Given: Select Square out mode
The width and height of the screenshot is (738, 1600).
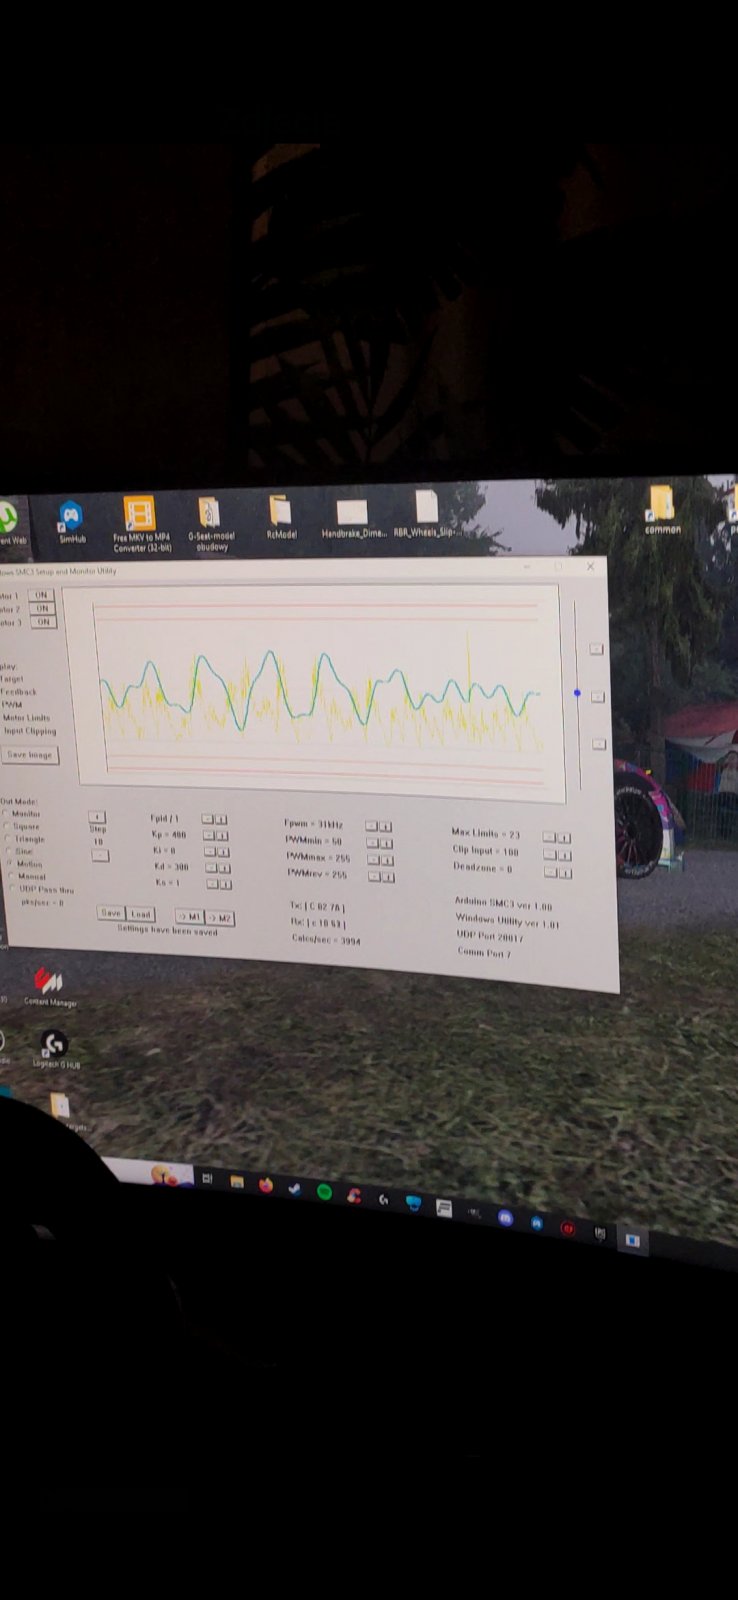Looking at the screenshot, I should point(23,827).
